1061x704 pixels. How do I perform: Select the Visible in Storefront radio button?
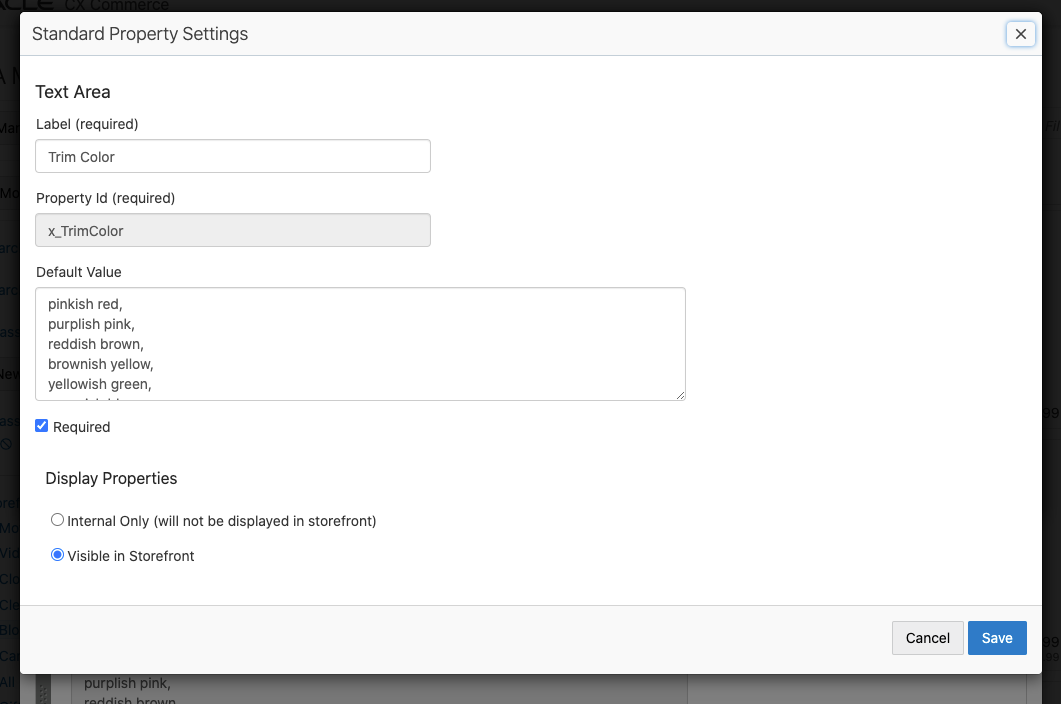58,555
